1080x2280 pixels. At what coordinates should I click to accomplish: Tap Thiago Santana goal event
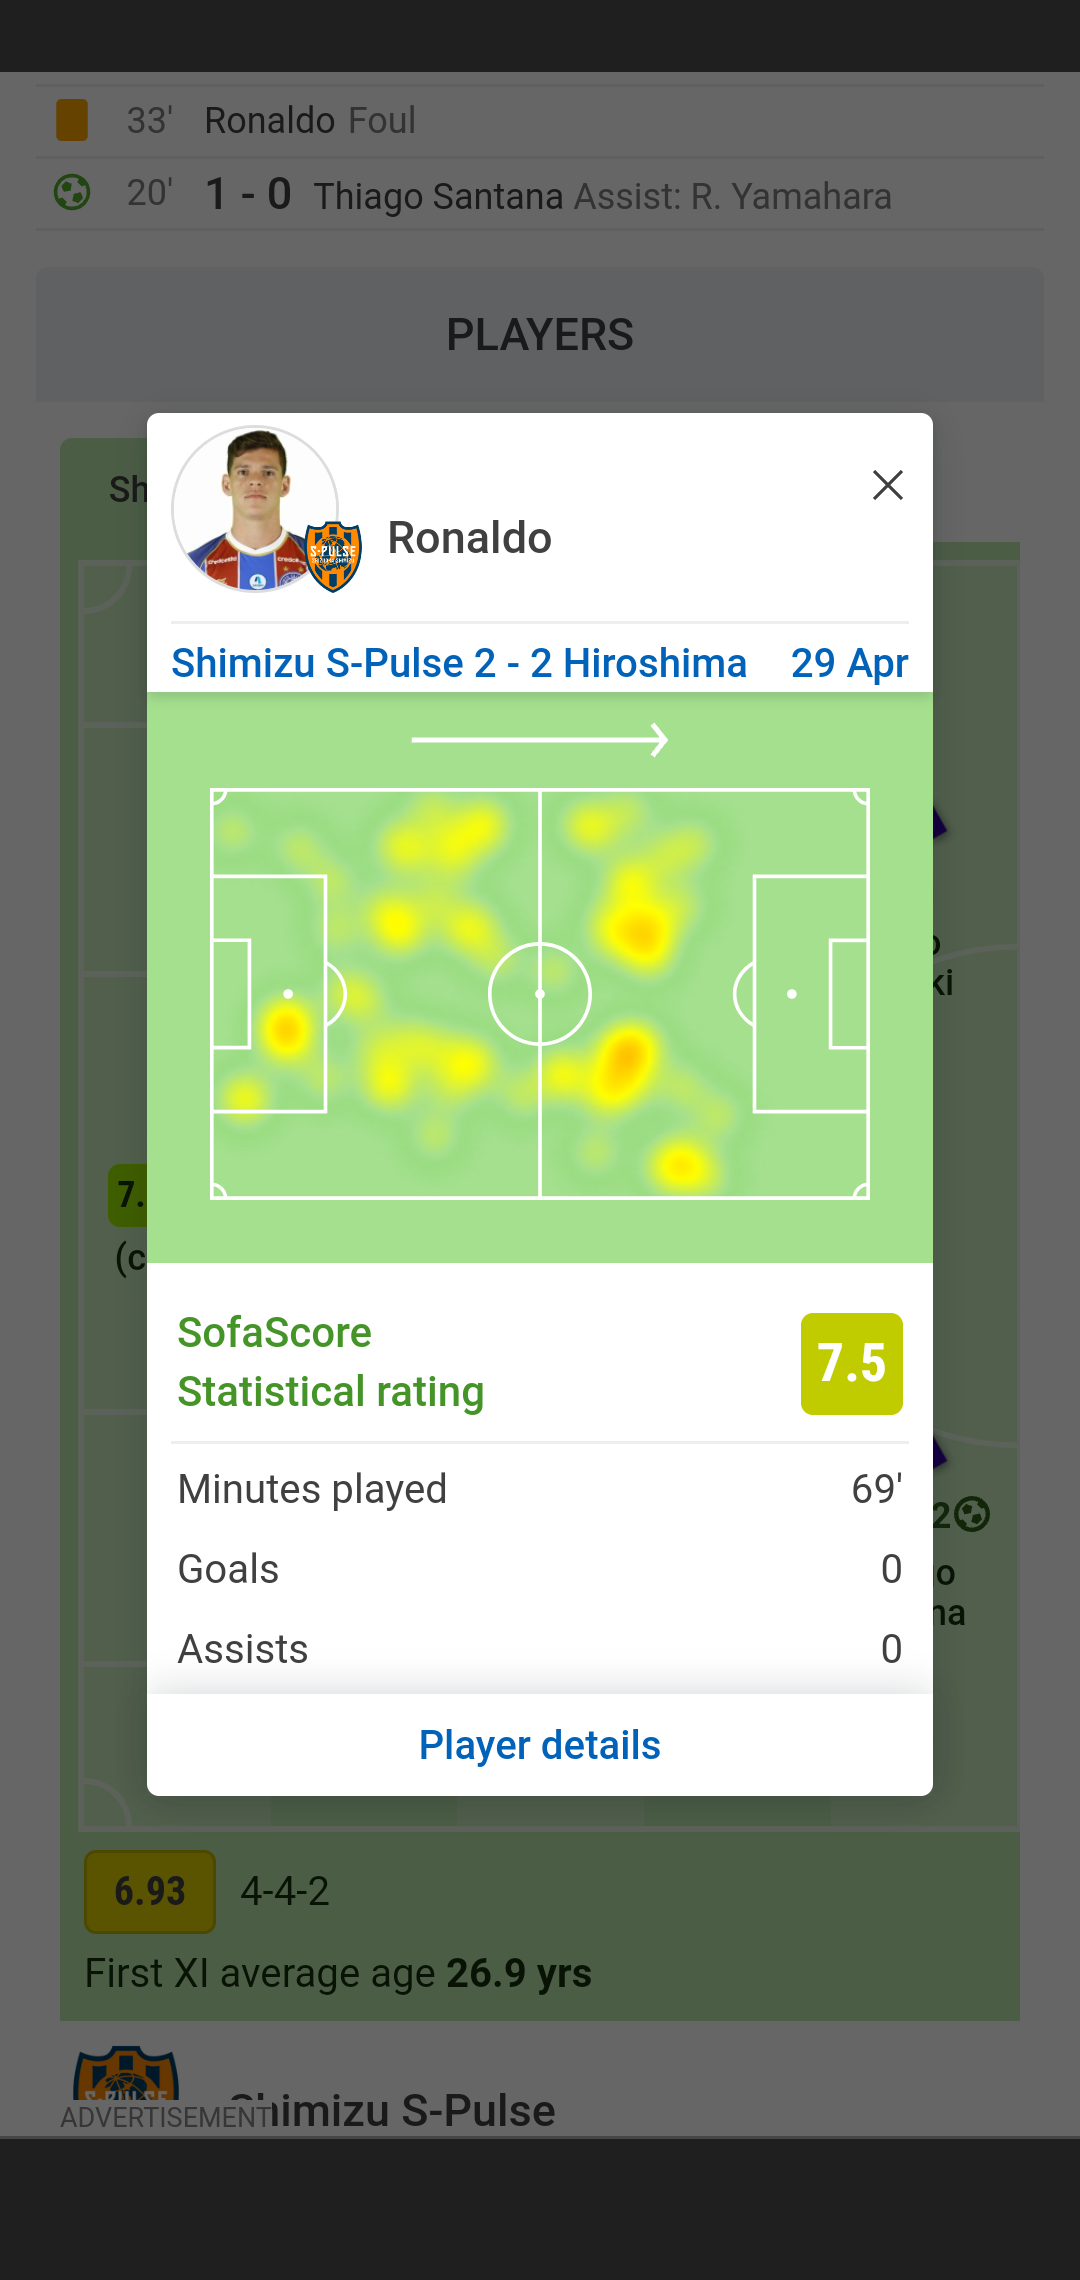438,196
